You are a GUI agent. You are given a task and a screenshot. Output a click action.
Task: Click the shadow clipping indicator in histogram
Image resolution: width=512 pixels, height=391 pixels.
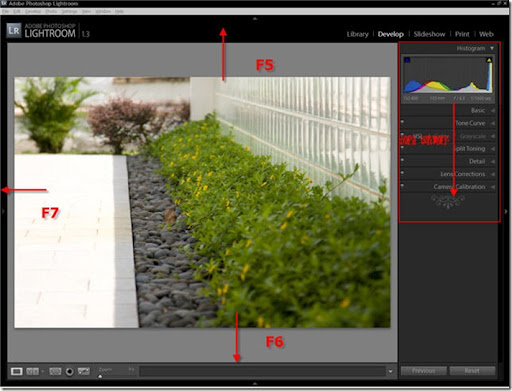[407, 60]
